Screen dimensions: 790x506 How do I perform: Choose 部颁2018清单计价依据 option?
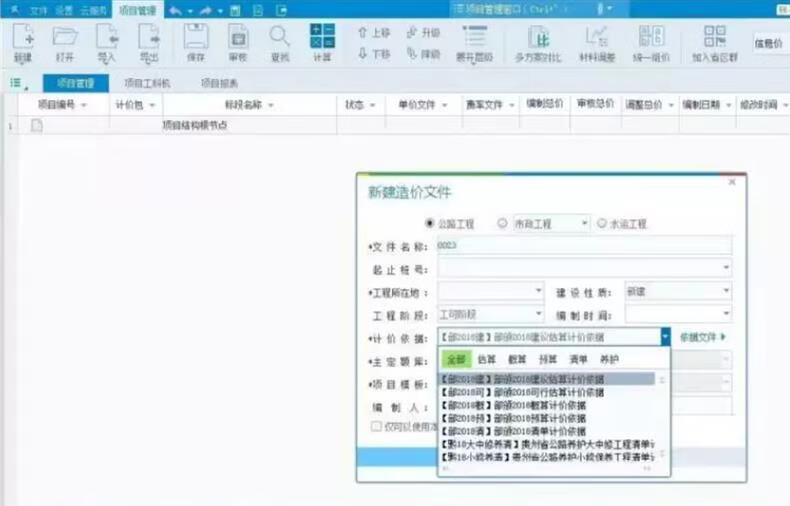tap(548, 431)
